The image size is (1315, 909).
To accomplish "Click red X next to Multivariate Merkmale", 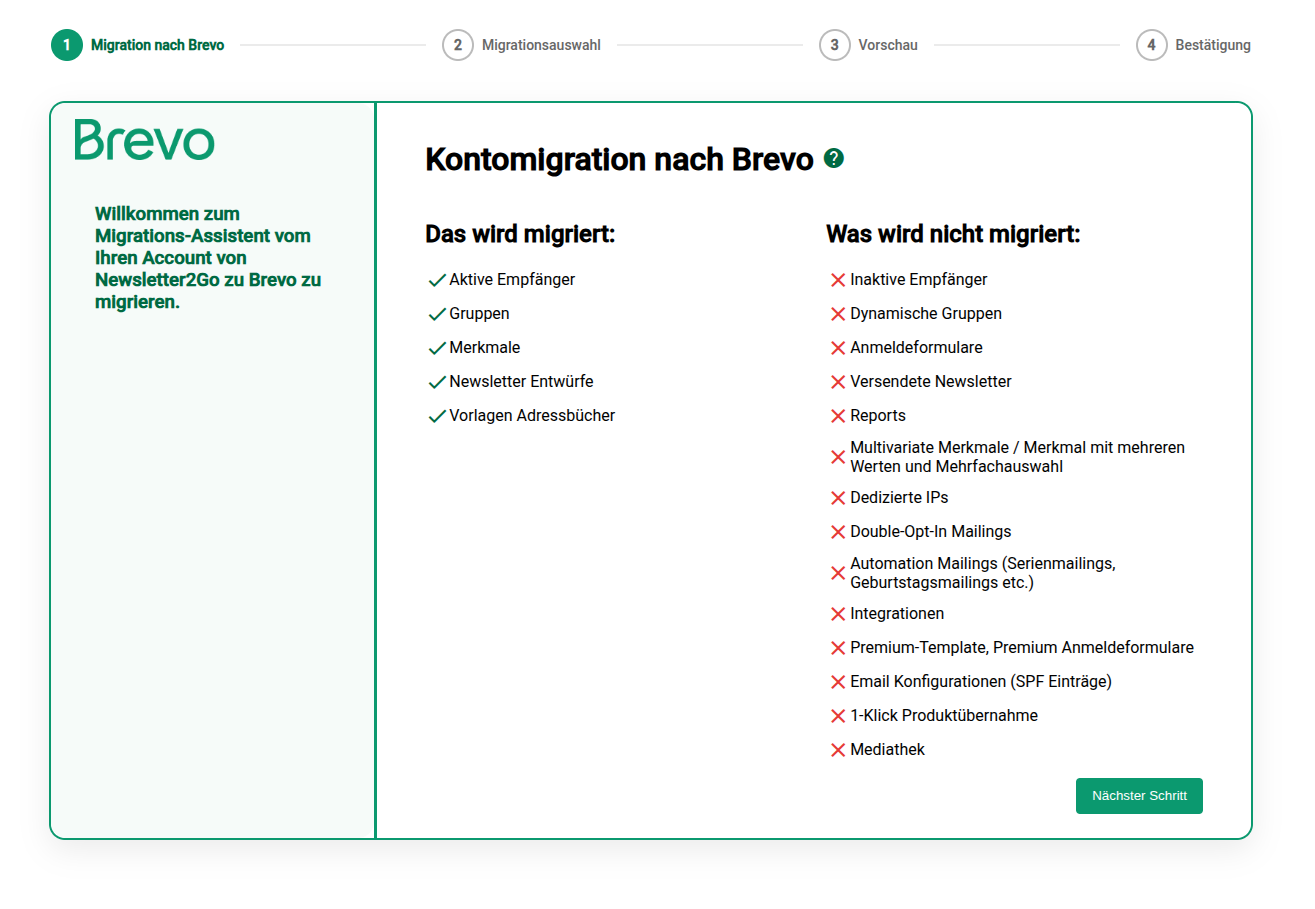I will (x=838, y=457).
